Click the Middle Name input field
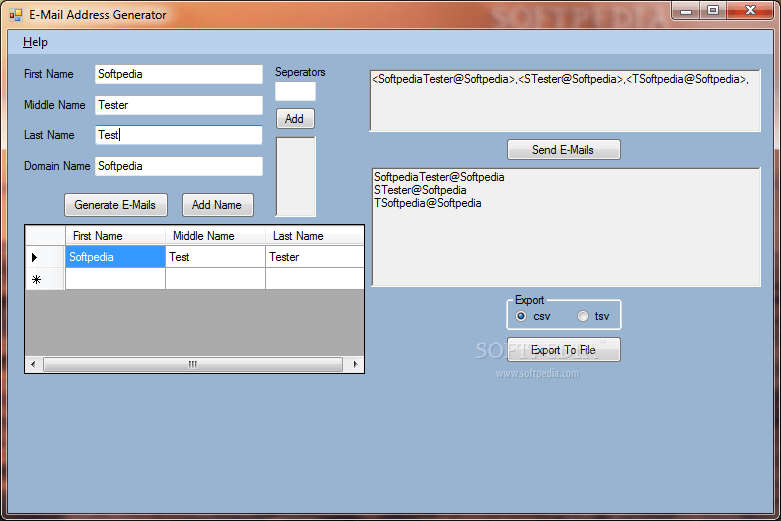781x521 pixels. tap(179, 105)
